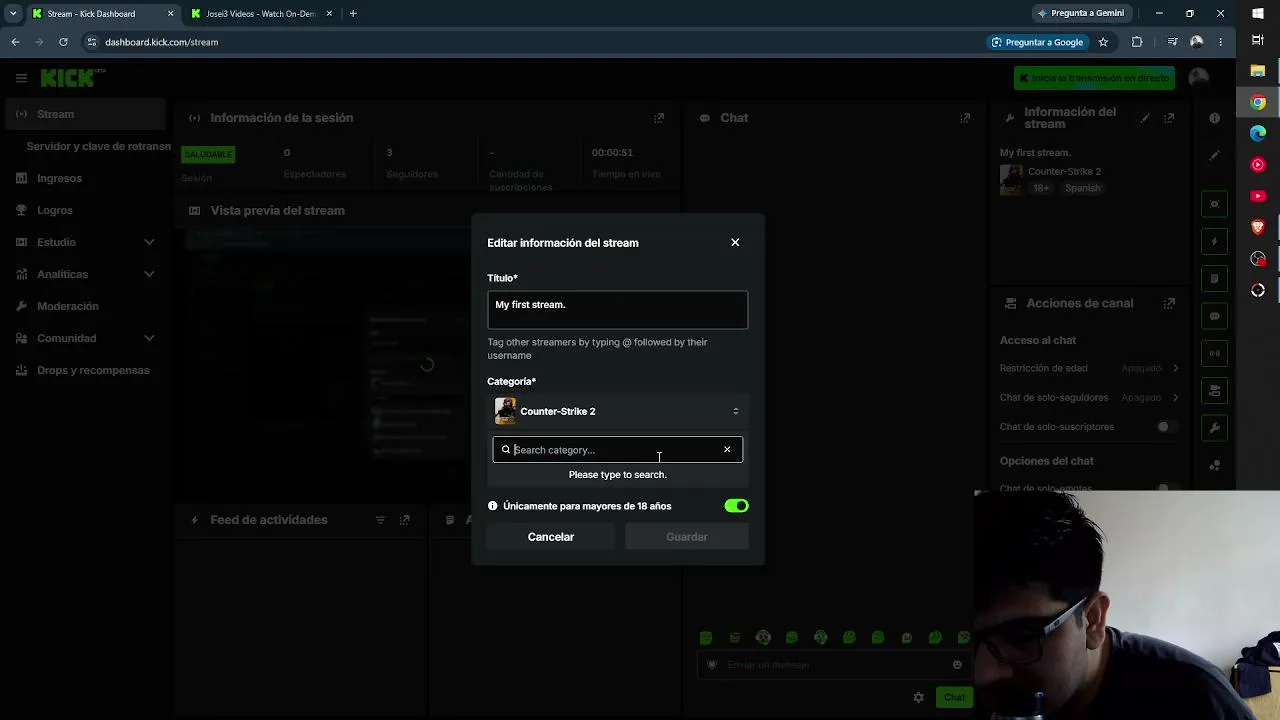1280x720 pixels.
Task: Open chat settings gear icon
Action: [918, 697]
